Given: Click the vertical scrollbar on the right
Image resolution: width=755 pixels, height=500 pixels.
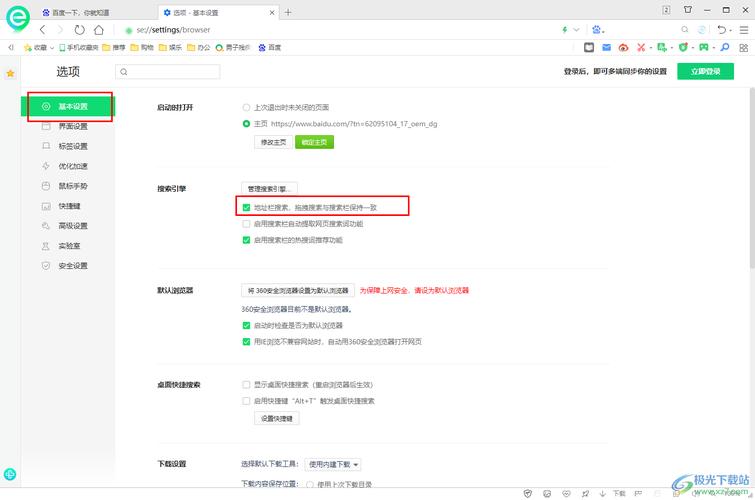Looking at the screenshot, I should (x=752, y=178).
